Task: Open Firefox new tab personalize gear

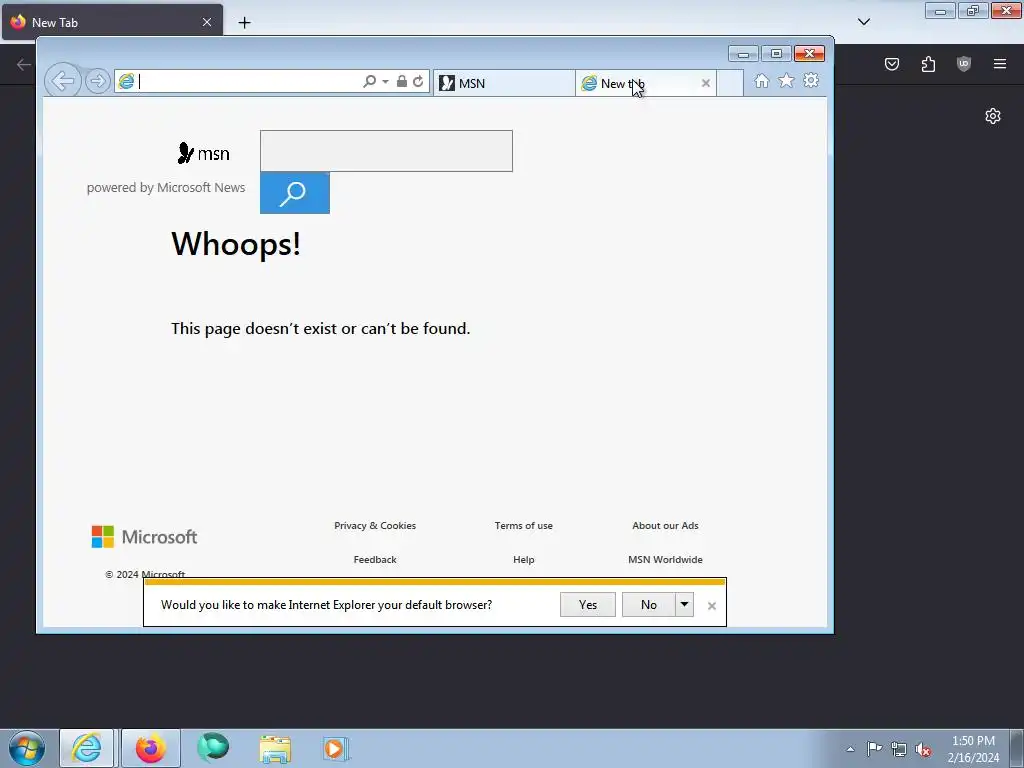Action: [x=993, y=116]
